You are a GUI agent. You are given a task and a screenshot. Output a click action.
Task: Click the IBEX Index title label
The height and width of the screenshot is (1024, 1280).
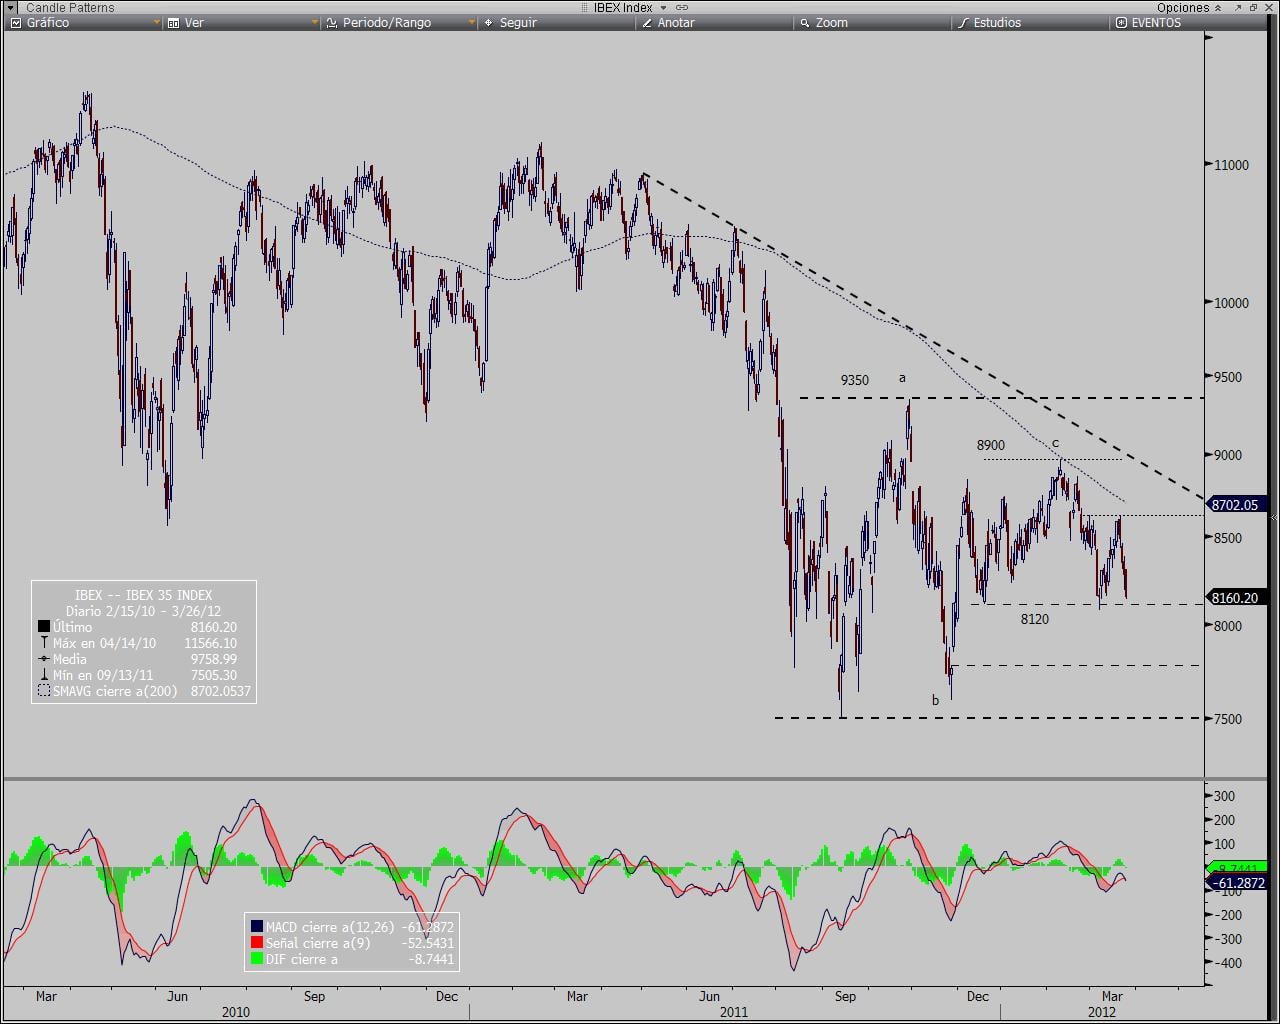click(623, 7)
